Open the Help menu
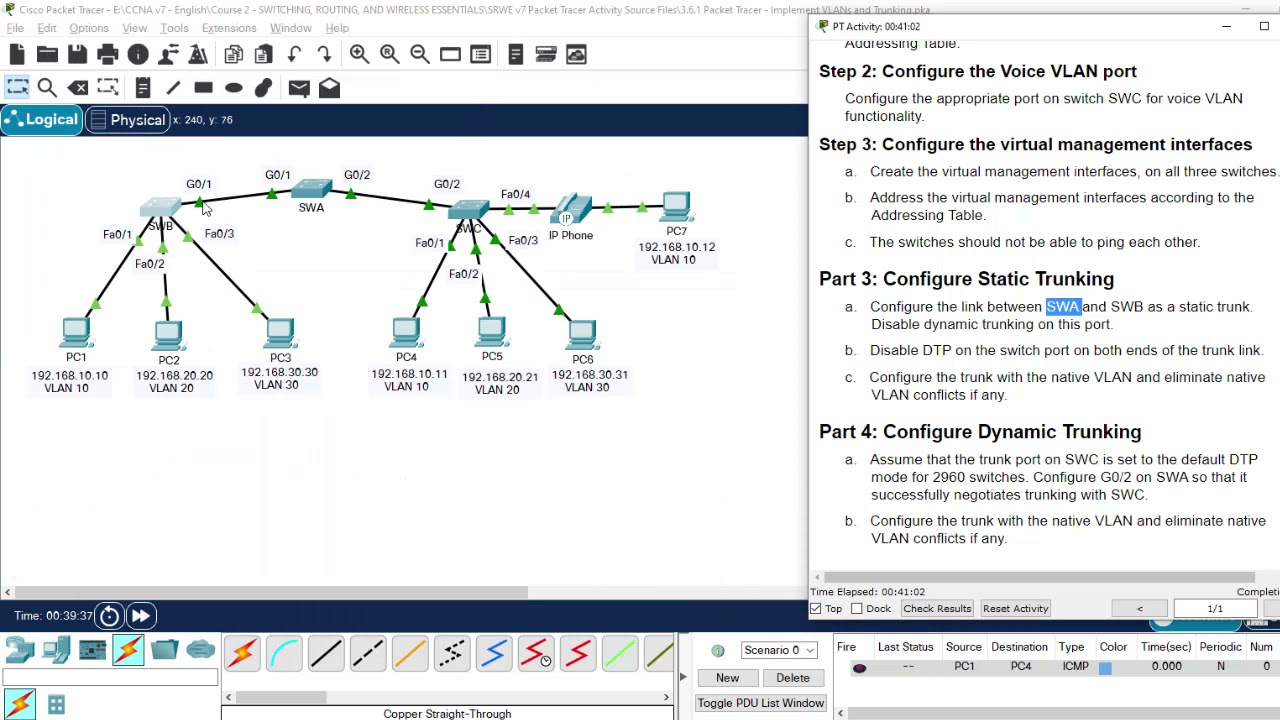The image size is (1280, 720). click(x=337, y=28)
